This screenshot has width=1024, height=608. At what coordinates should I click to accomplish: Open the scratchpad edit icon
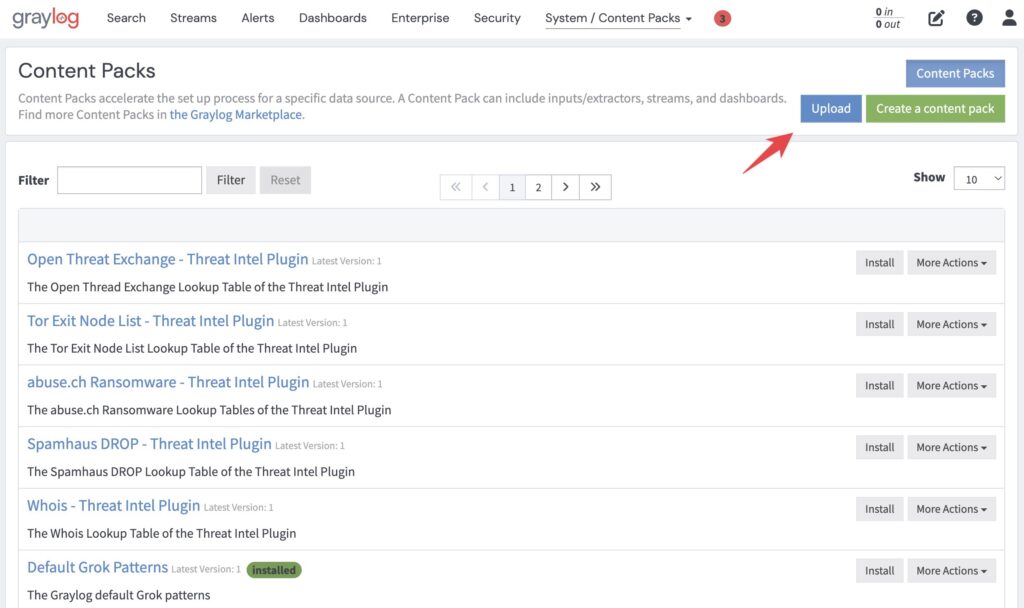[936, 18]
